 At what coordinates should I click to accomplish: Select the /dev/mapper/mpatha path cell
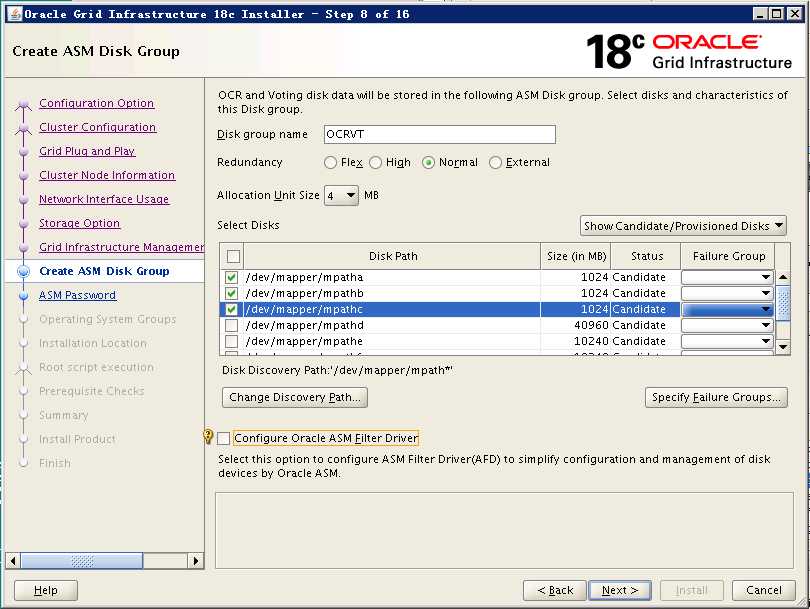click(x=393, y=277)
